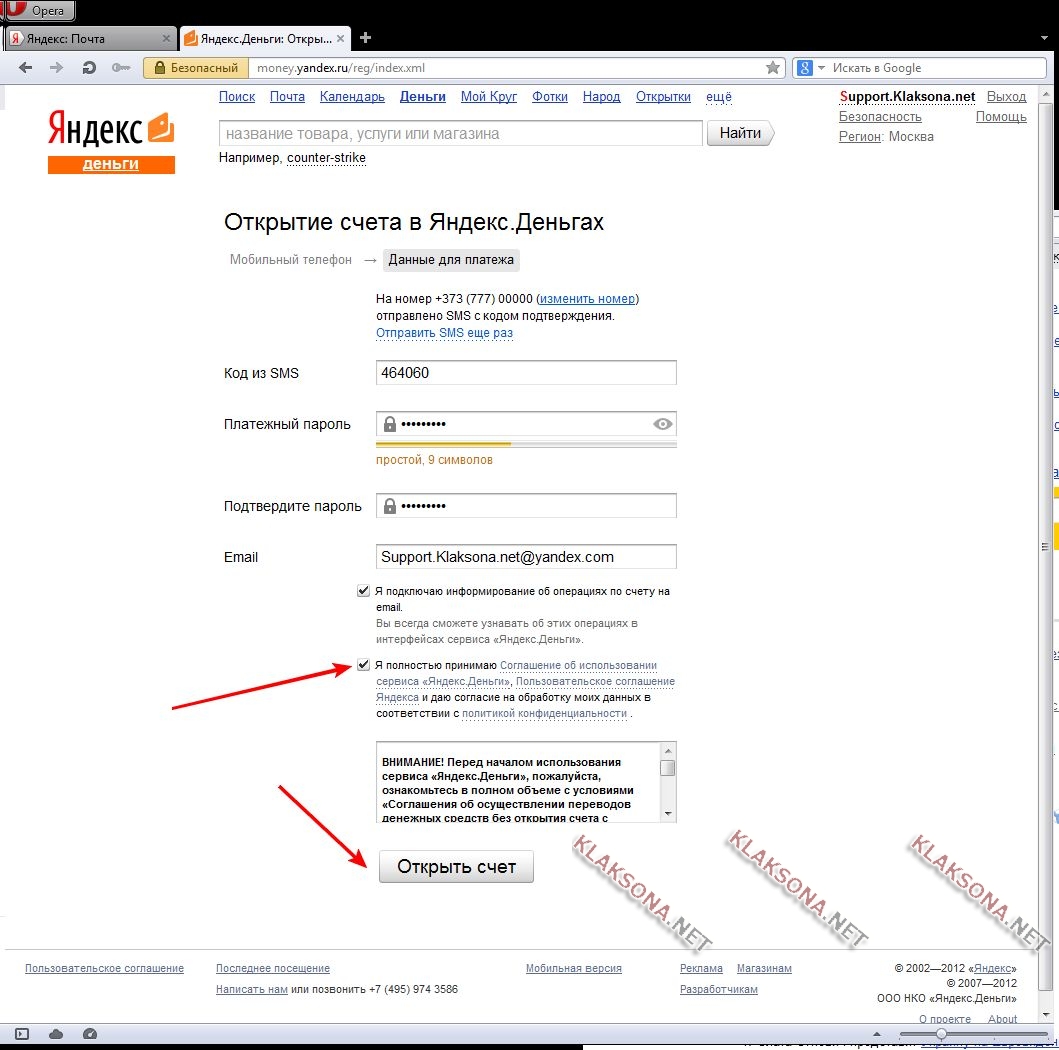
Task: Click the browser Forward arrow
Action: 57,68
